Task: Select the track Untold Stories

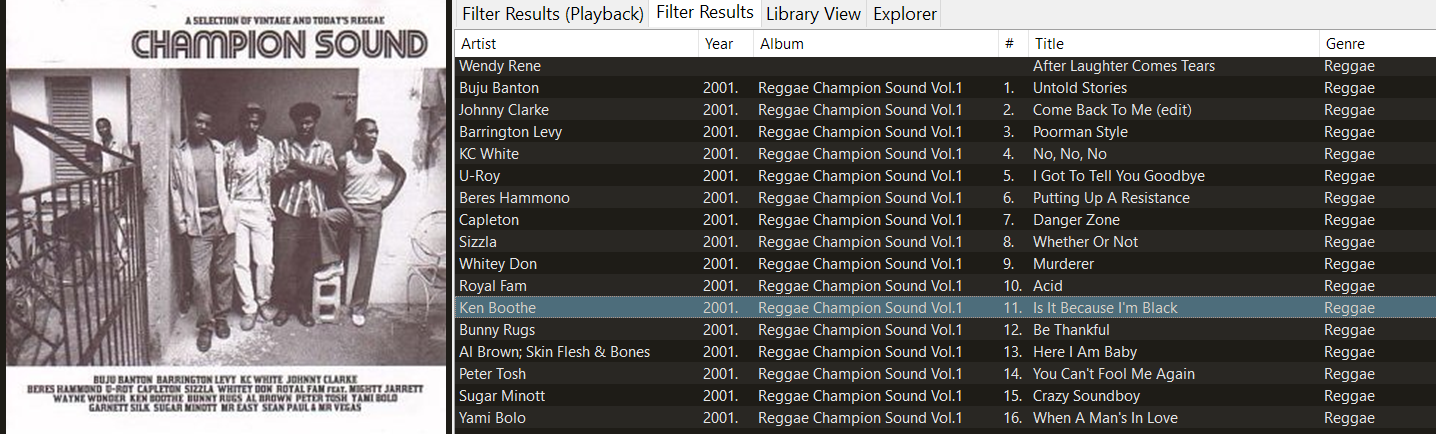Action: point(1079,88)
